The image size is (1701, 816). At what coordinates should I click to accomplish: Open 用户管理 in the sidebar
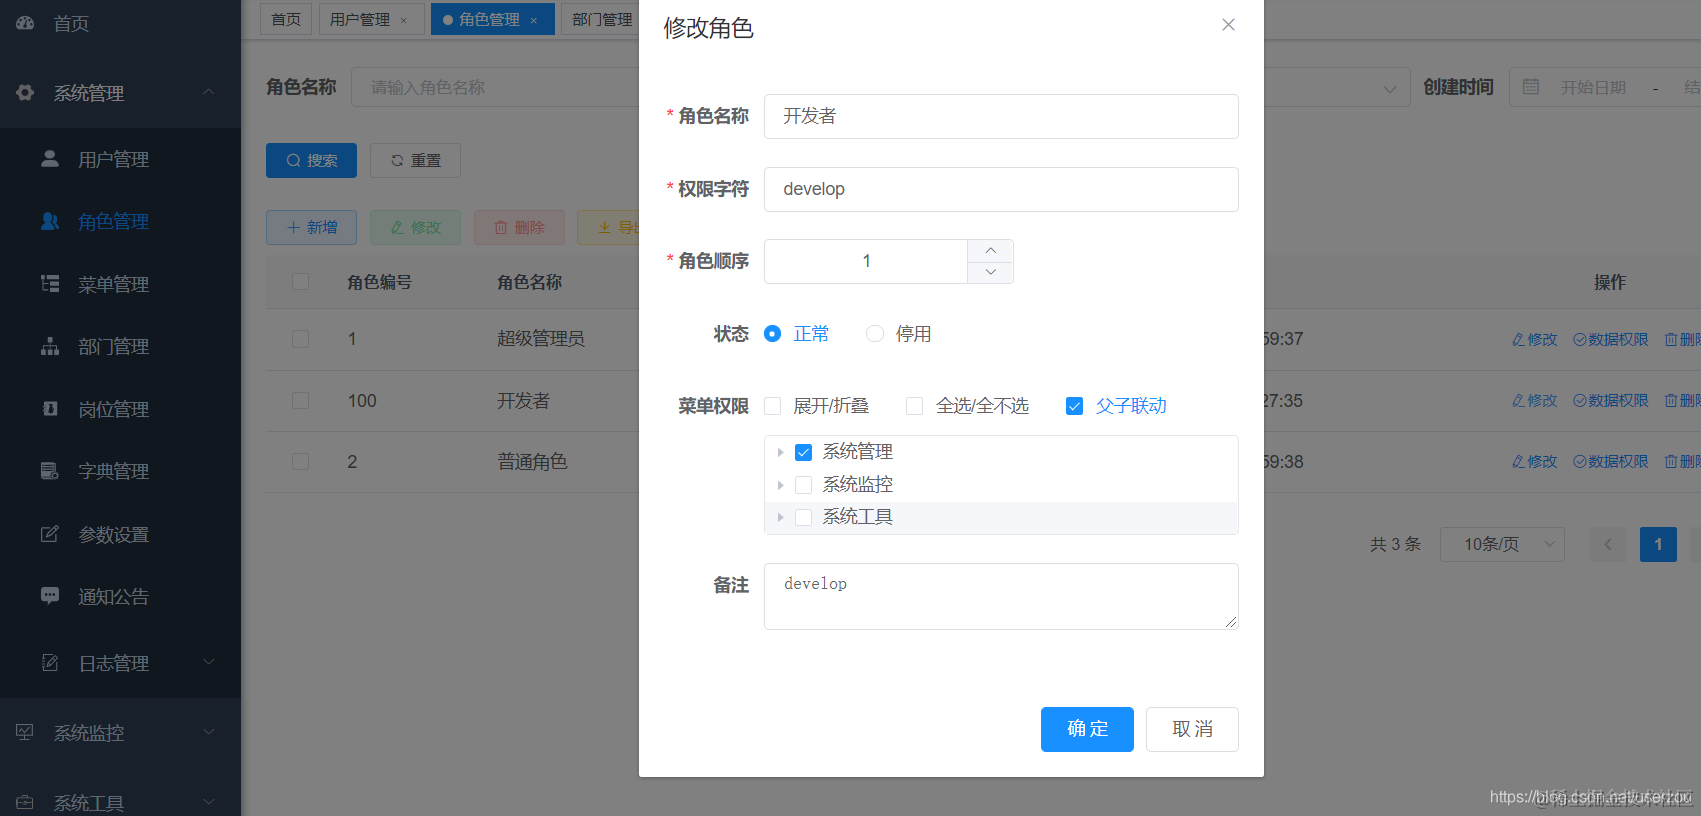(121, 159)
